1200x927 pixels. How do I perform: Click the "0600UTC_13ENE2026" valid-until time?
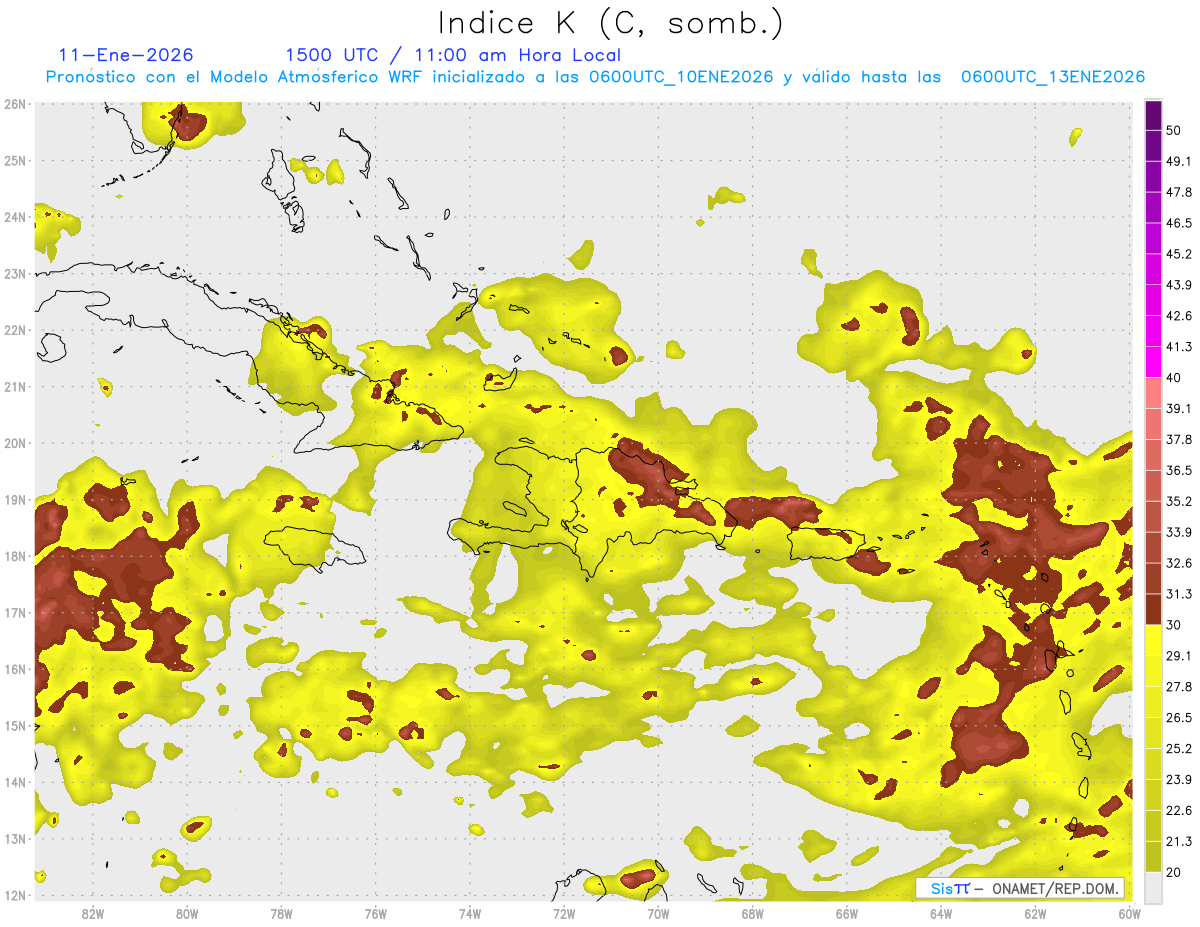pos(1052,77)
